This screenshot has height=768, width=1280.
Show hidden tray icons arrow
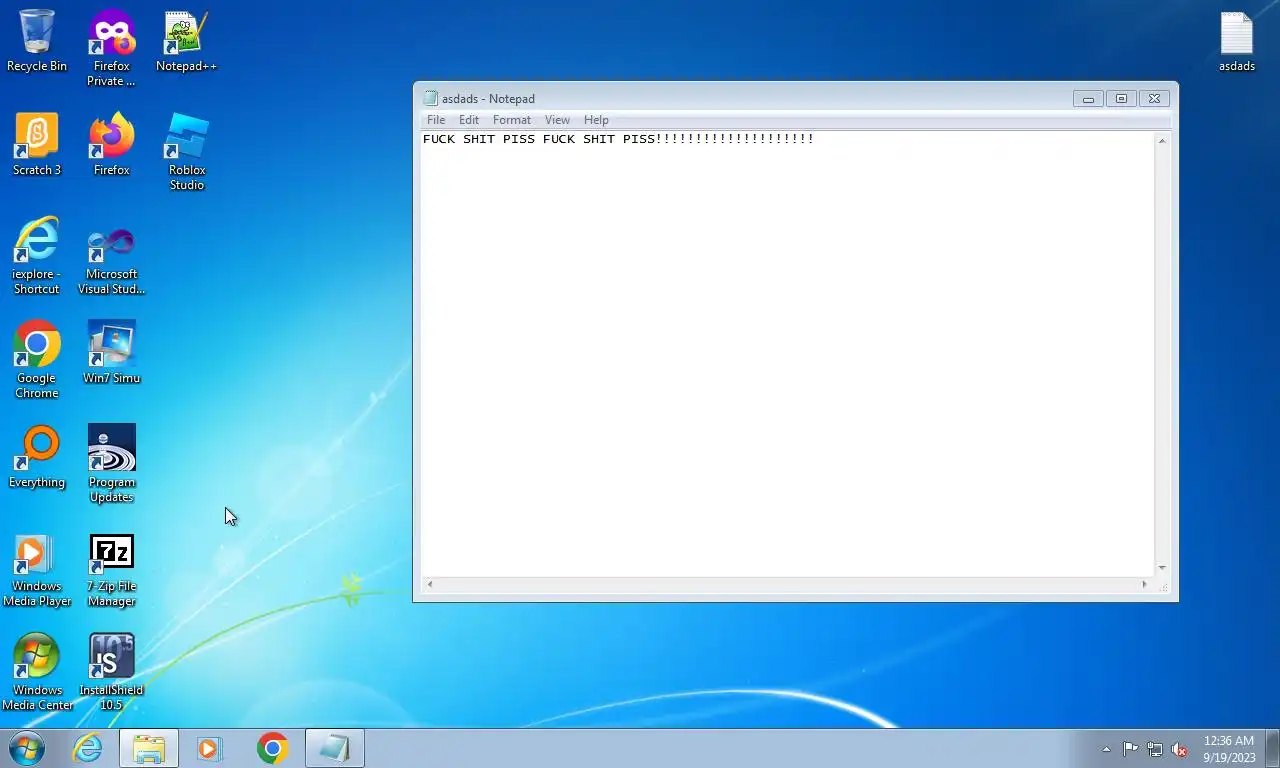pos(1106,749)
